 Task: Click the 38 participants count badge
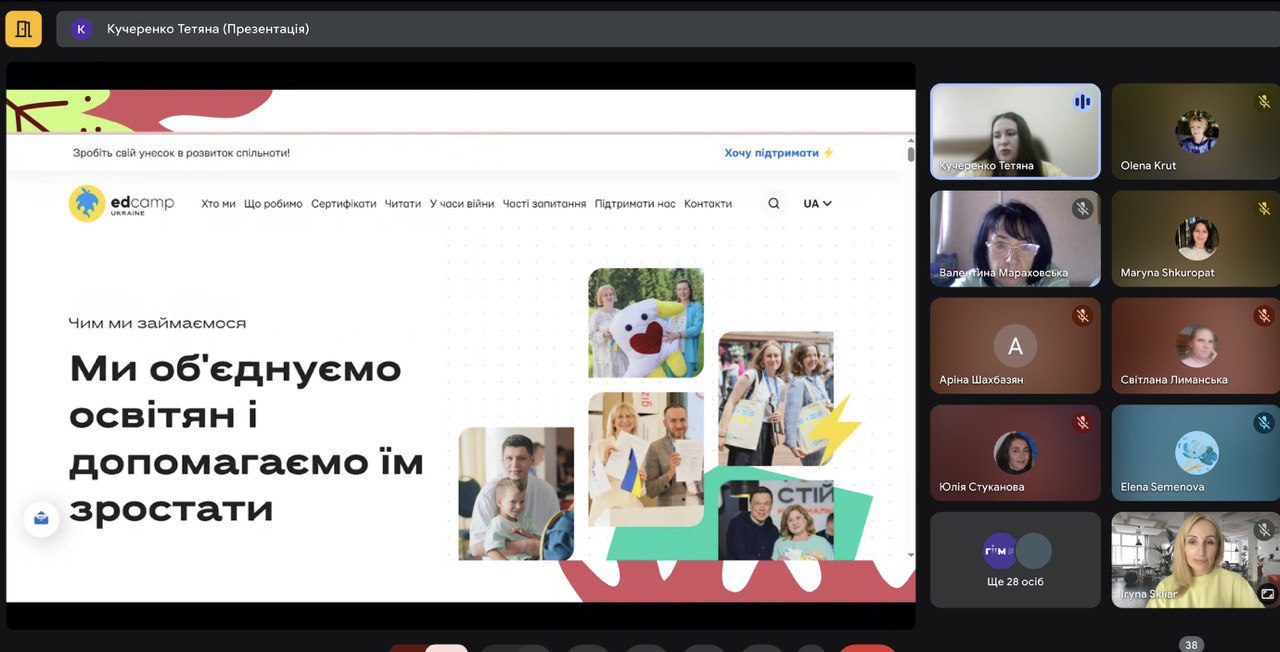coord(1190,645)
